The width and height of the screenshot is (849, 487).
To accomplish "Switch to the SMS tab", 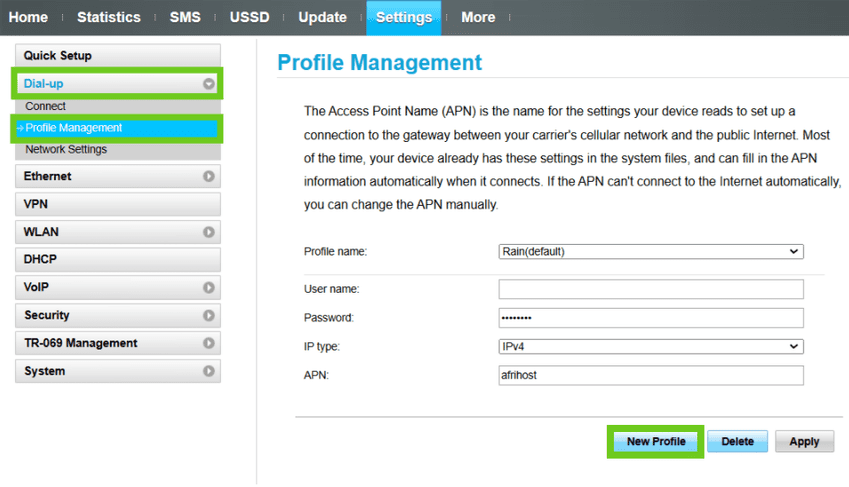I will click(185, 17).
